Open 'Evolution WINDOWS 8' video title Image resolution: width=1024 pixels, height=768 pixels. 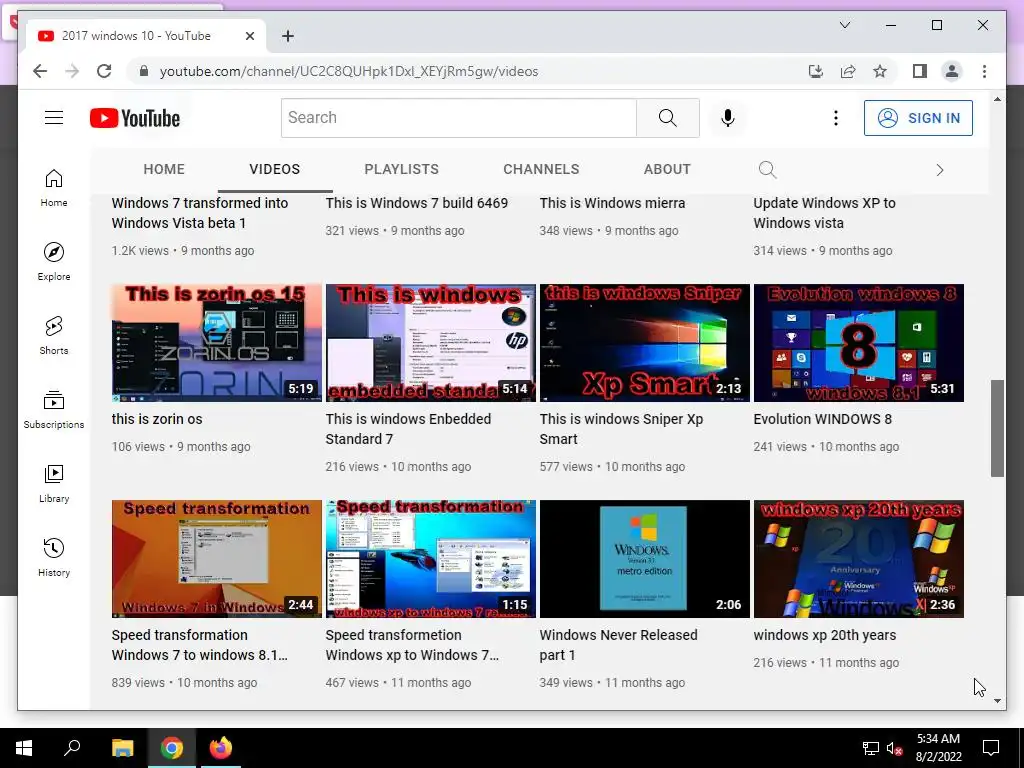(822, 419)
